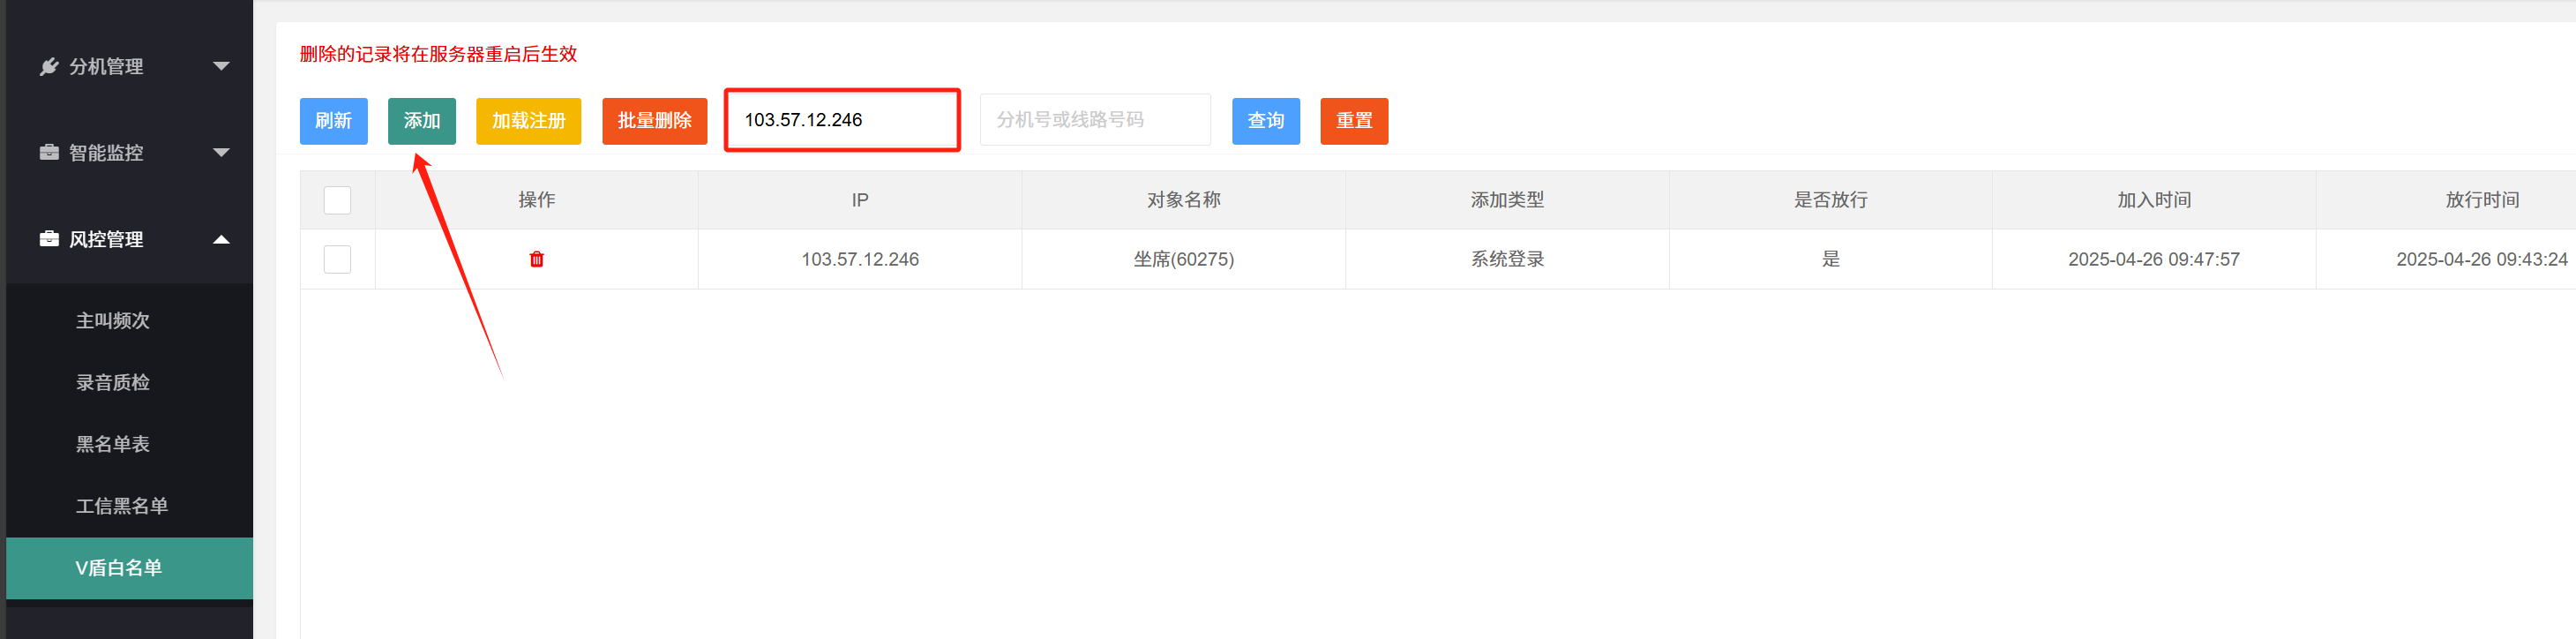Select the V盾白名单 menu item
The height and width of the screenshot is (639, 2576).
click(x=129, y=568)
